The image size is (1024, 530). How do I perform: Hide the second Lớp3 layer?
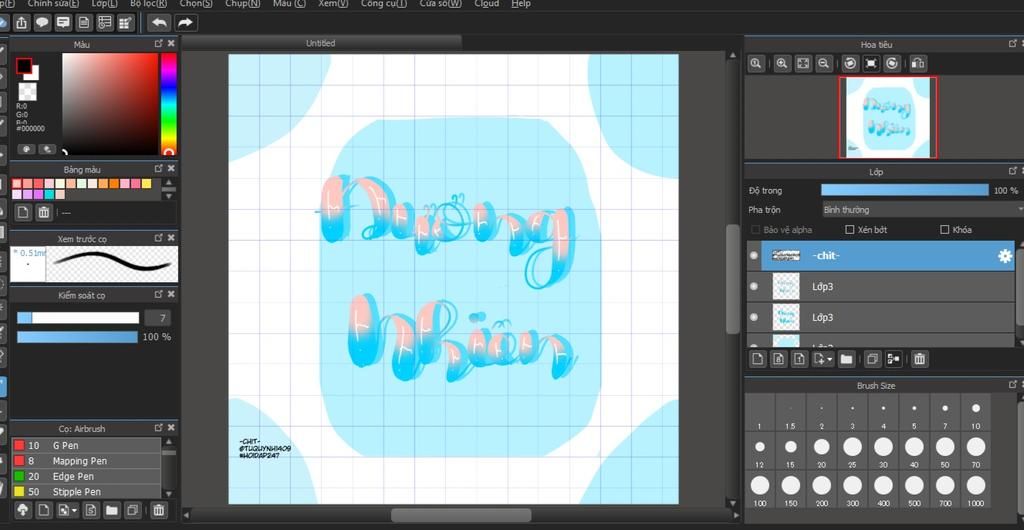click(754, 317)
